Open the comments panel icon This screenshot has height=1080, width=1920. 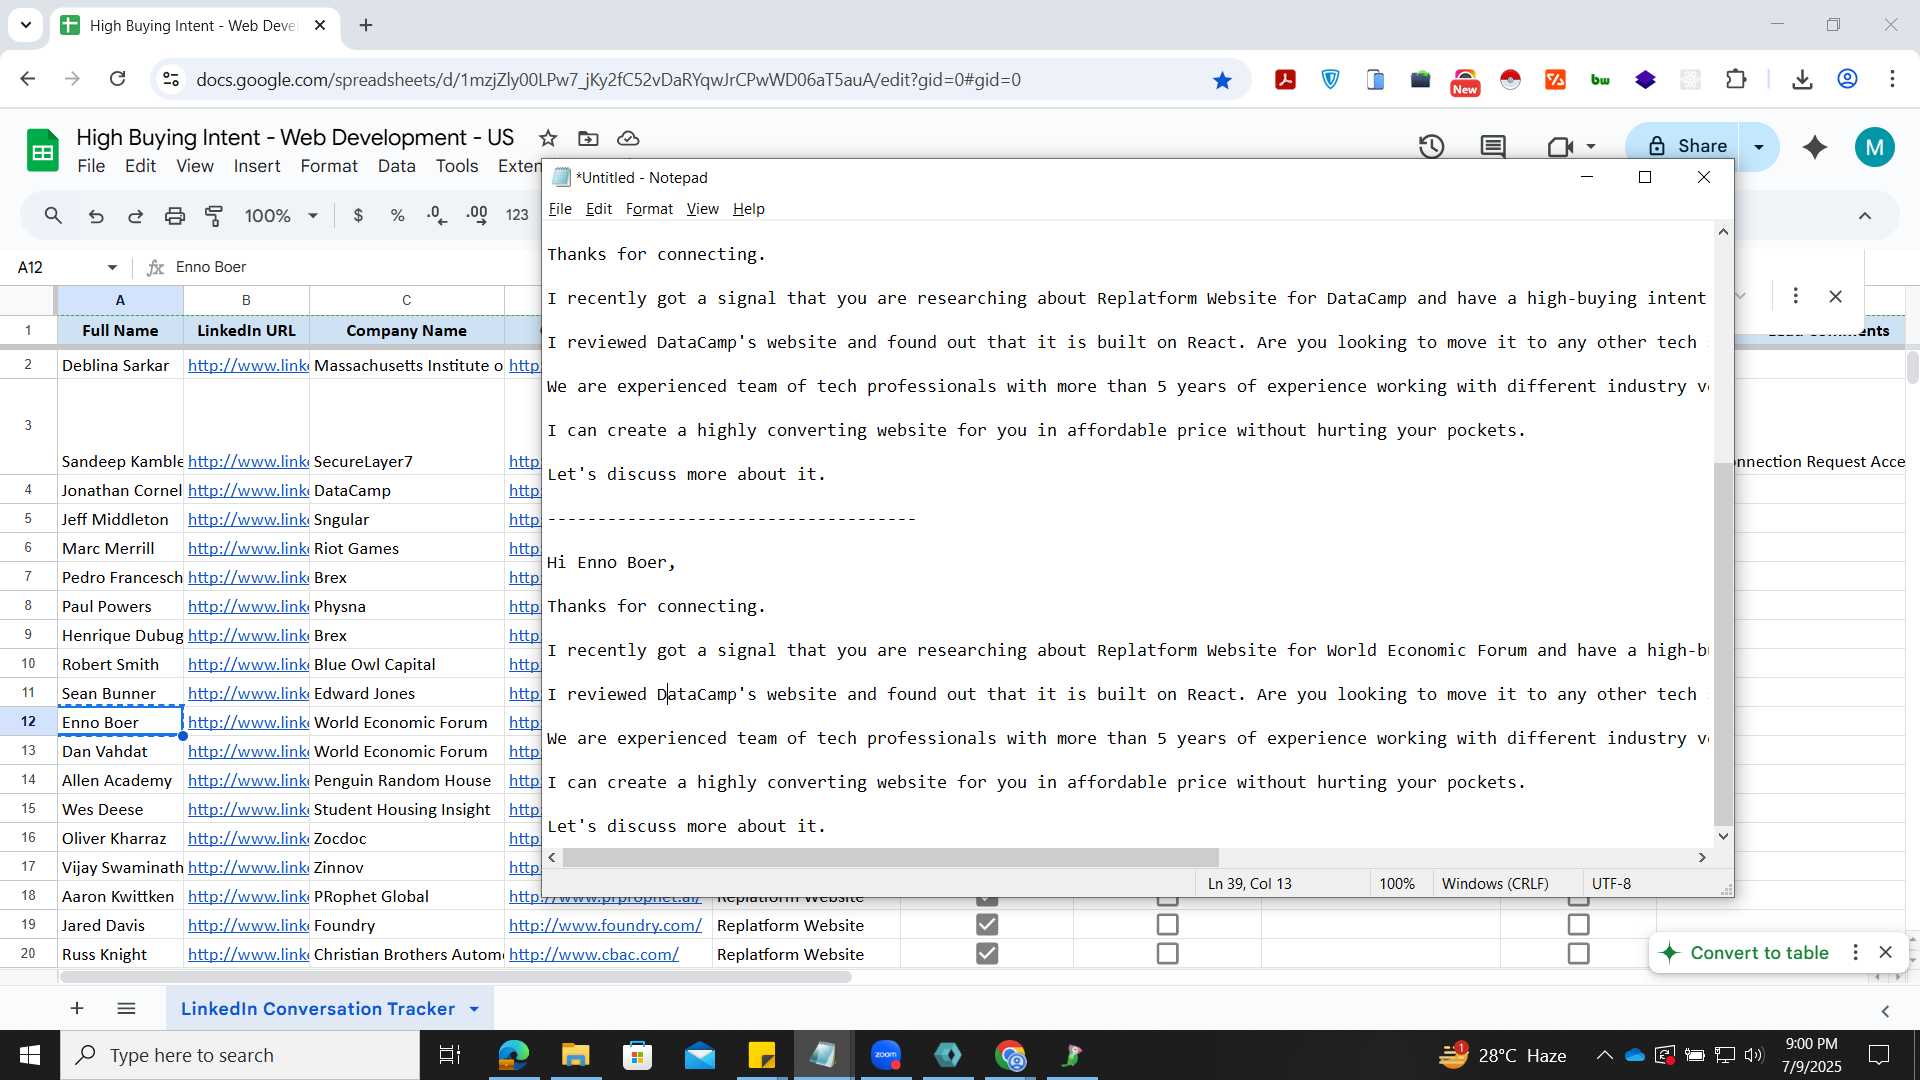[x=1493, y=146]
